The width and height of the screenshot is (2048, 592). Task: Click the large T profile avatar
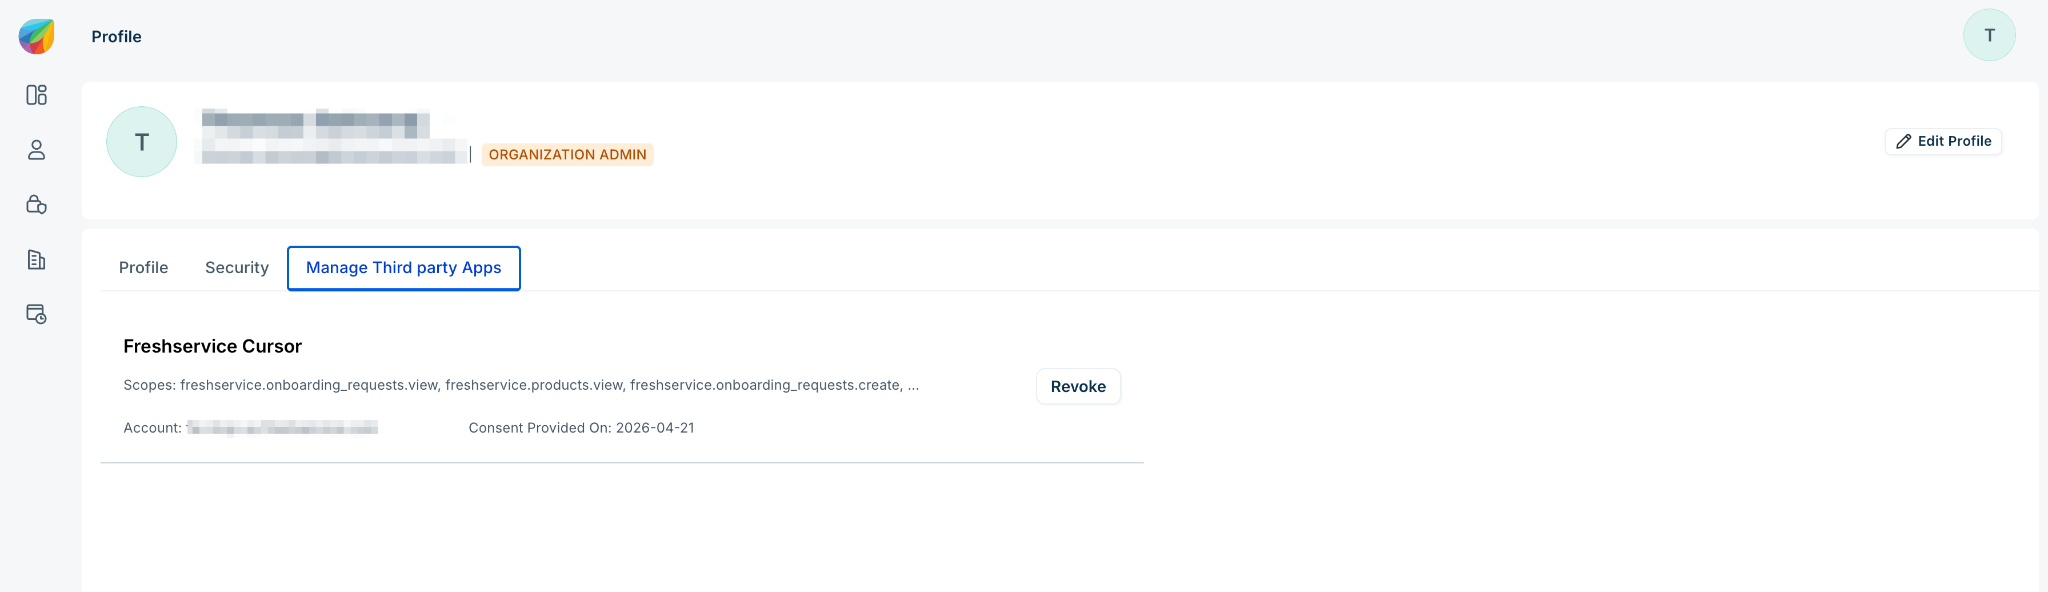142,142
